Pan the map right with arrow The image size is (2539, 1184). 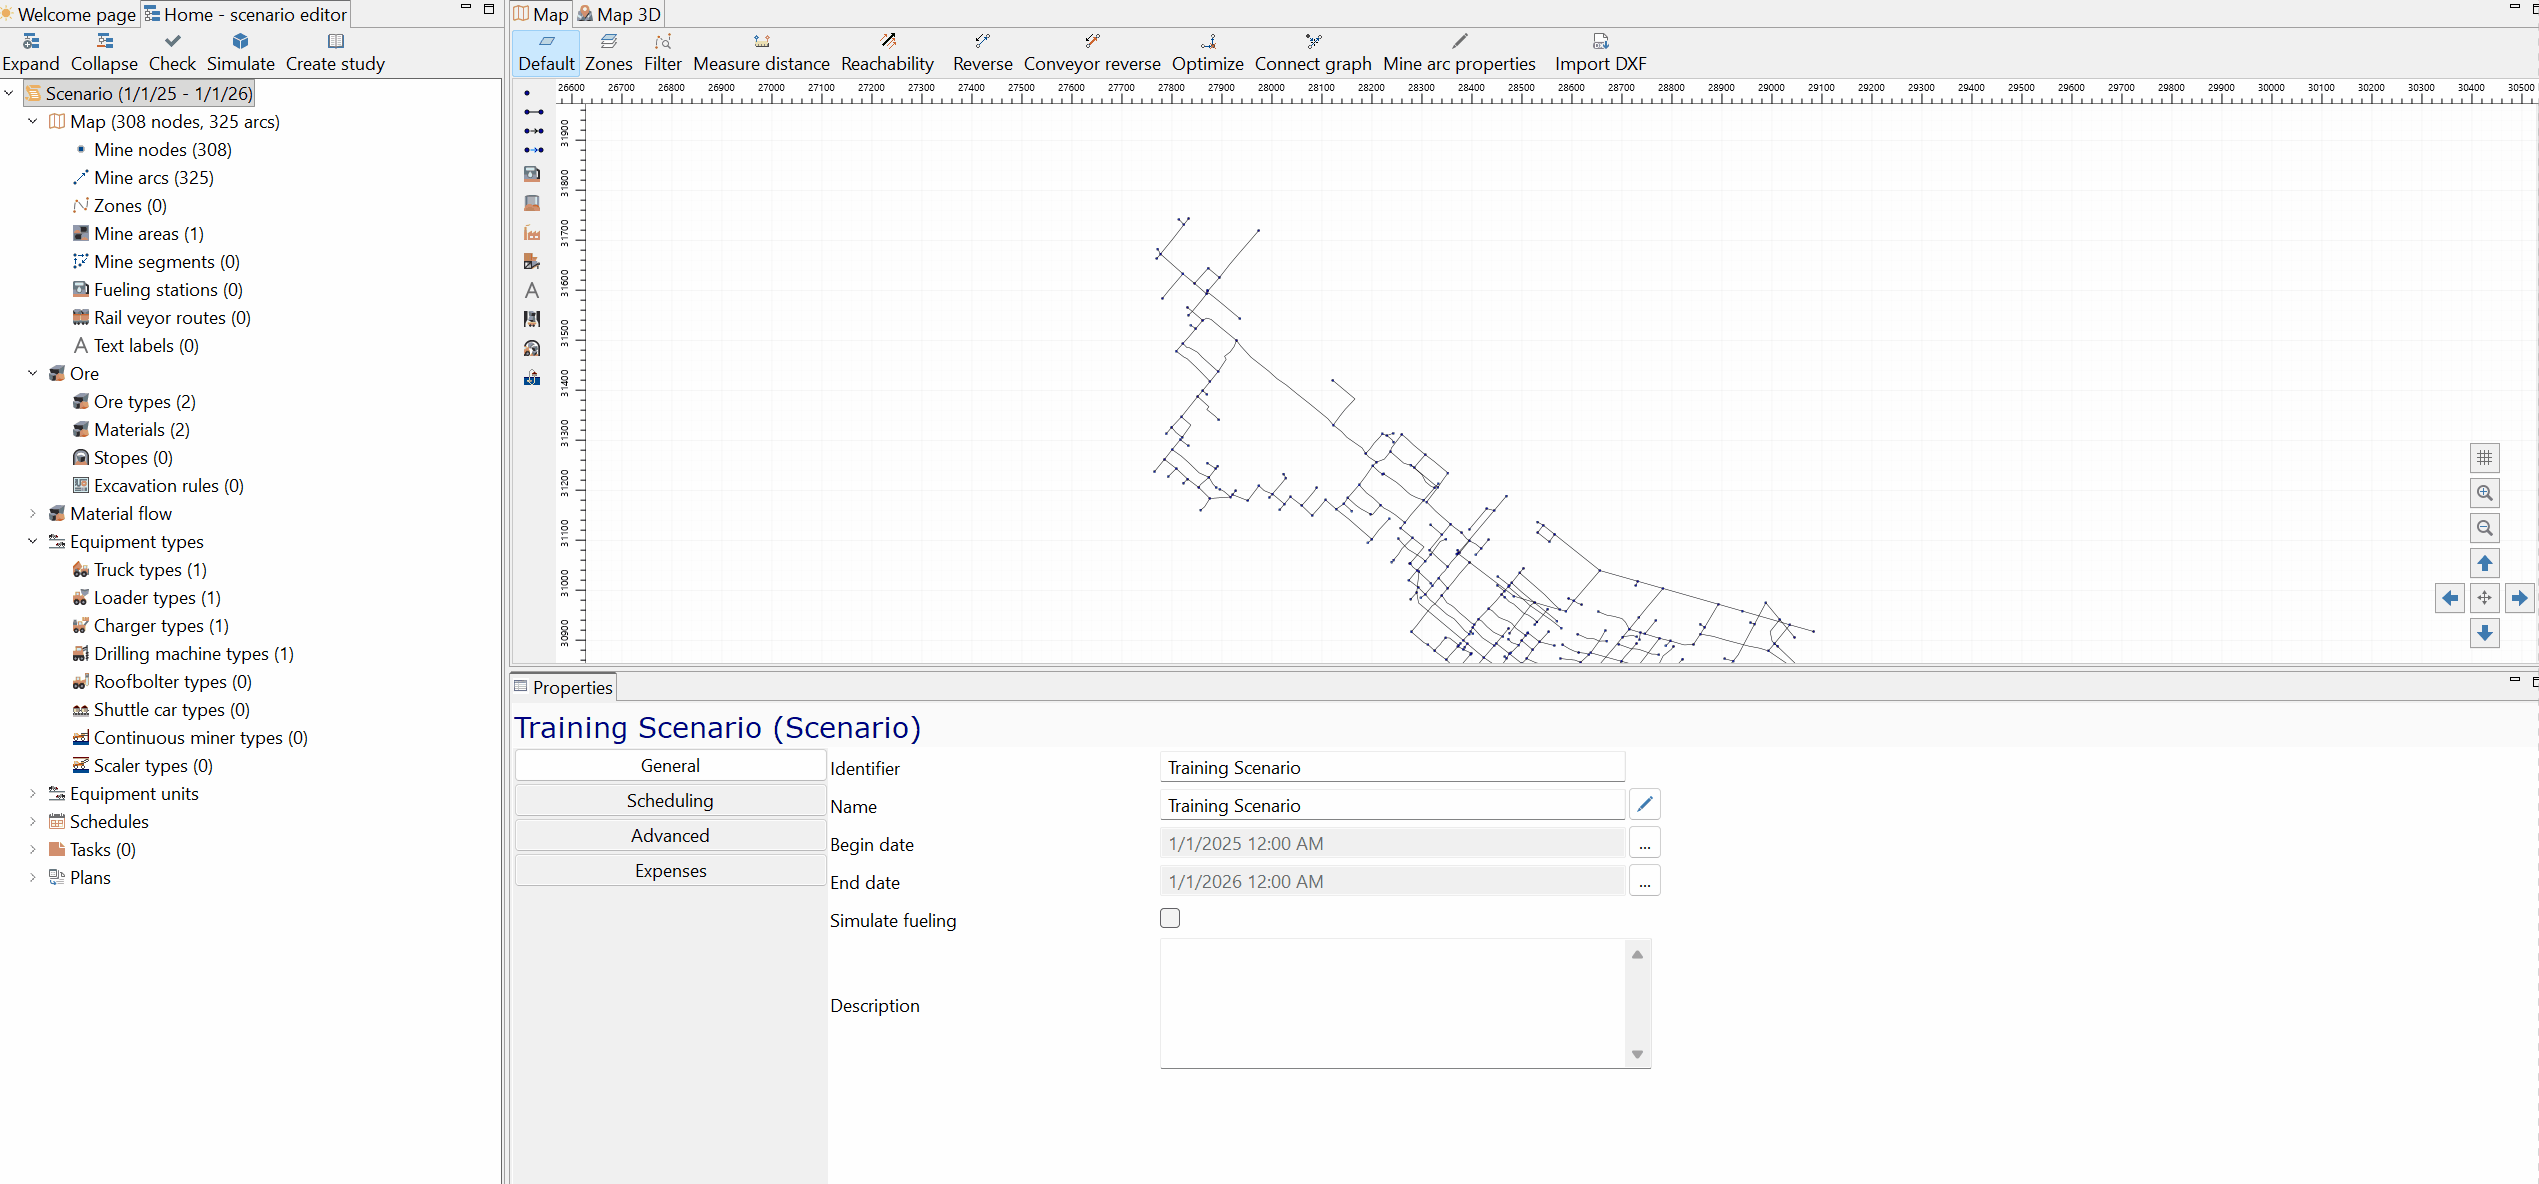pyautogui.click(x=2519, y=598)
